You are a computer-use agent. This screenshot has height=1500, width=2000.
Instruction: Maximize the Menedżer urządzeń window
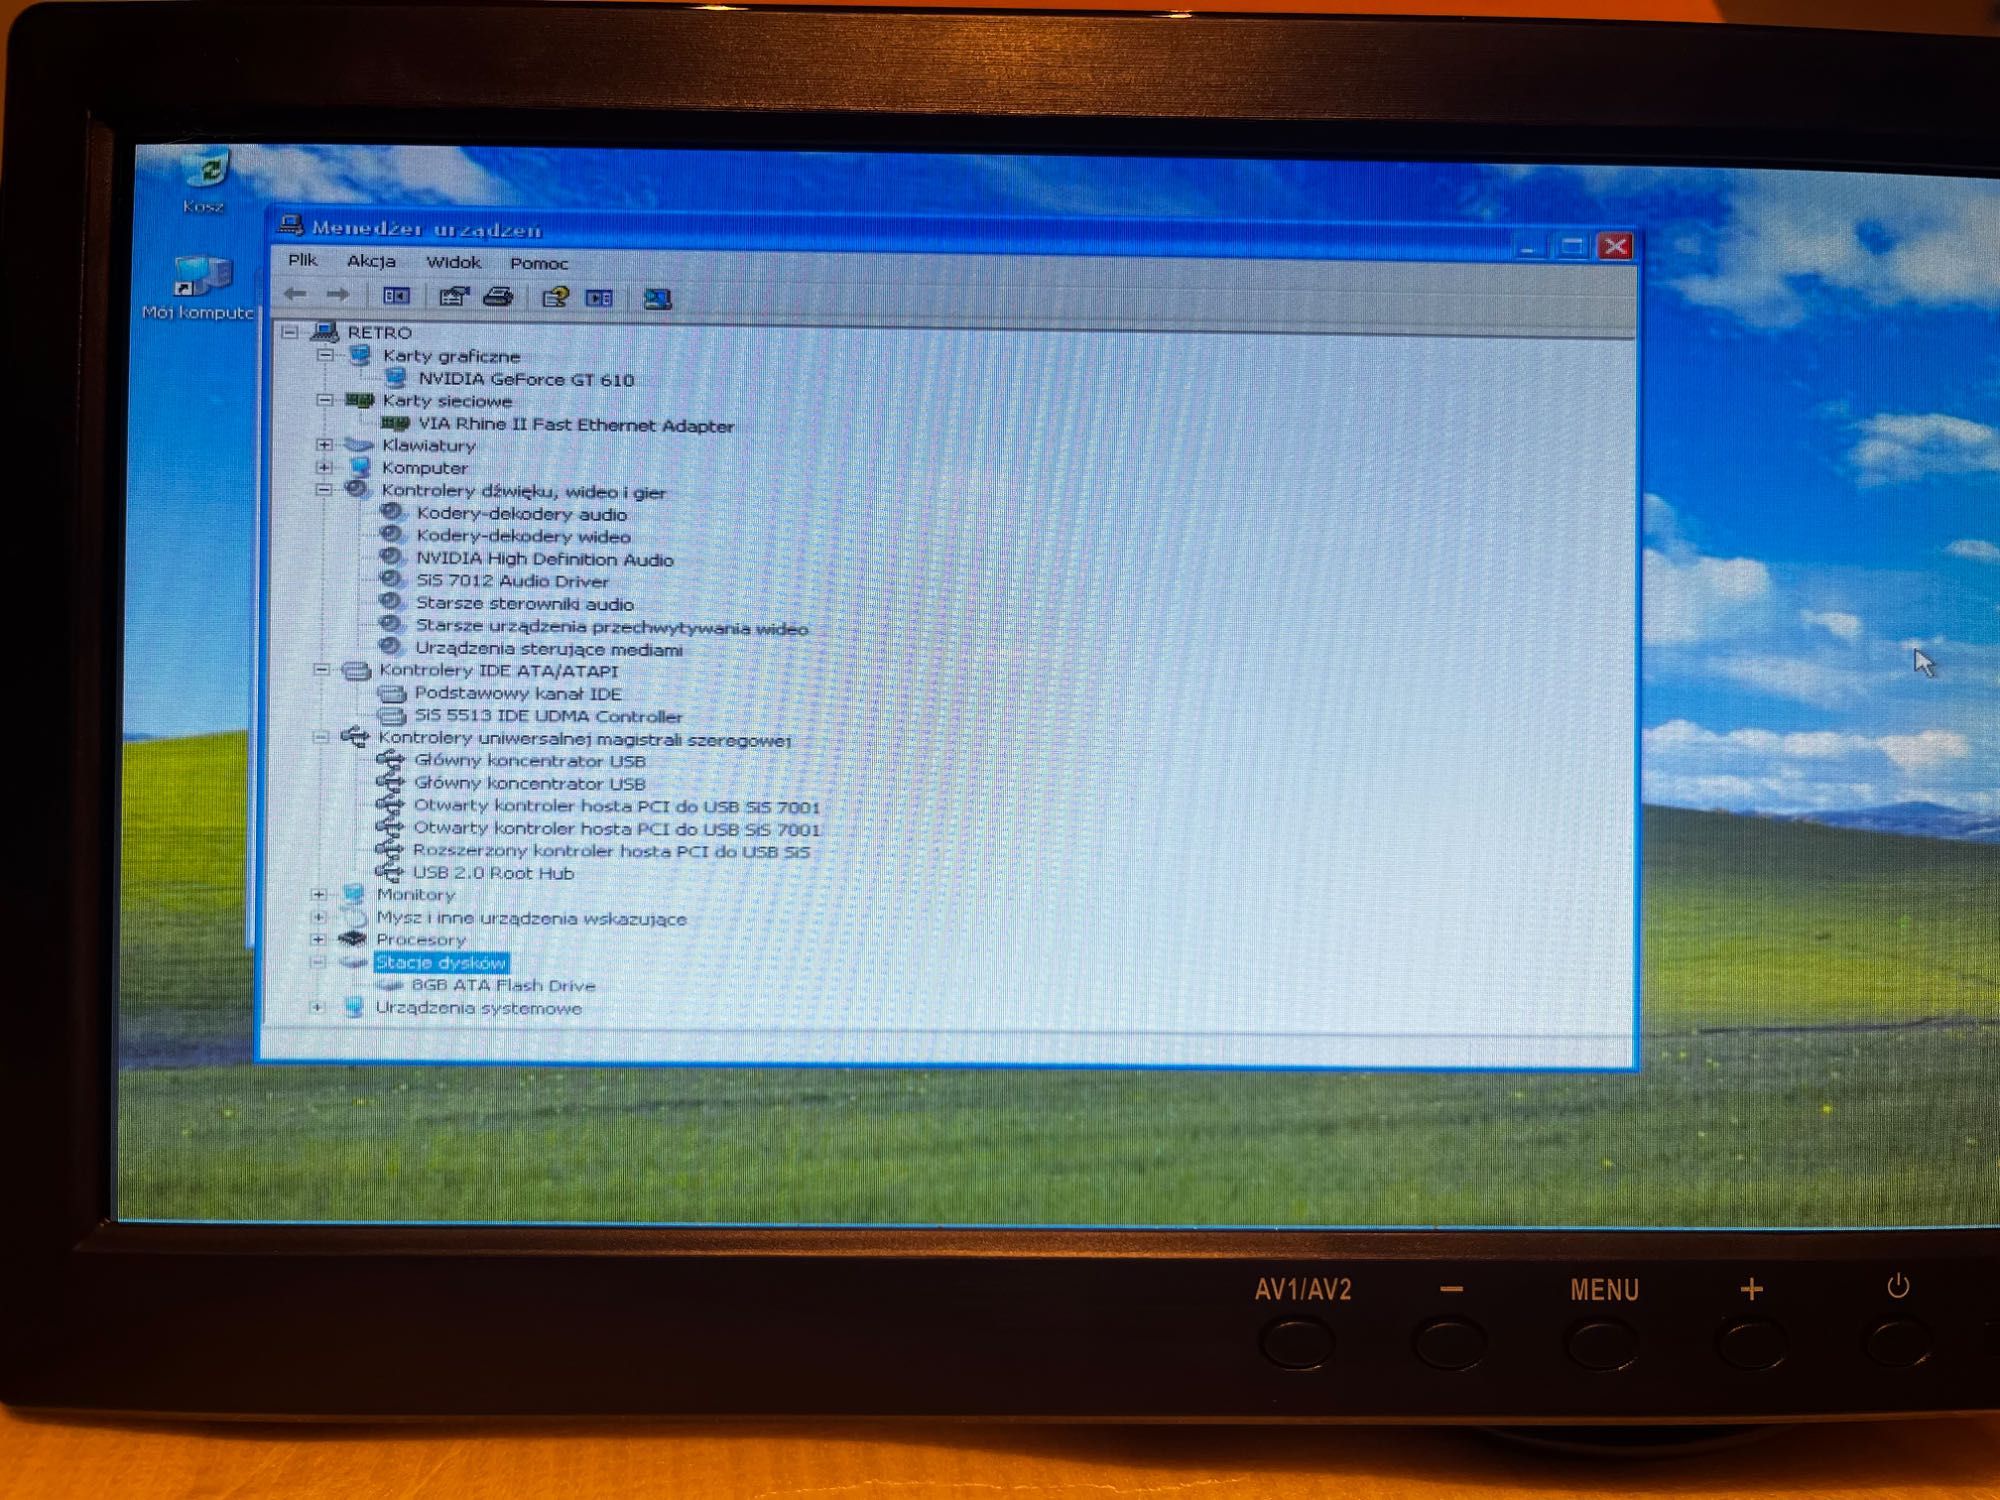1571,245
